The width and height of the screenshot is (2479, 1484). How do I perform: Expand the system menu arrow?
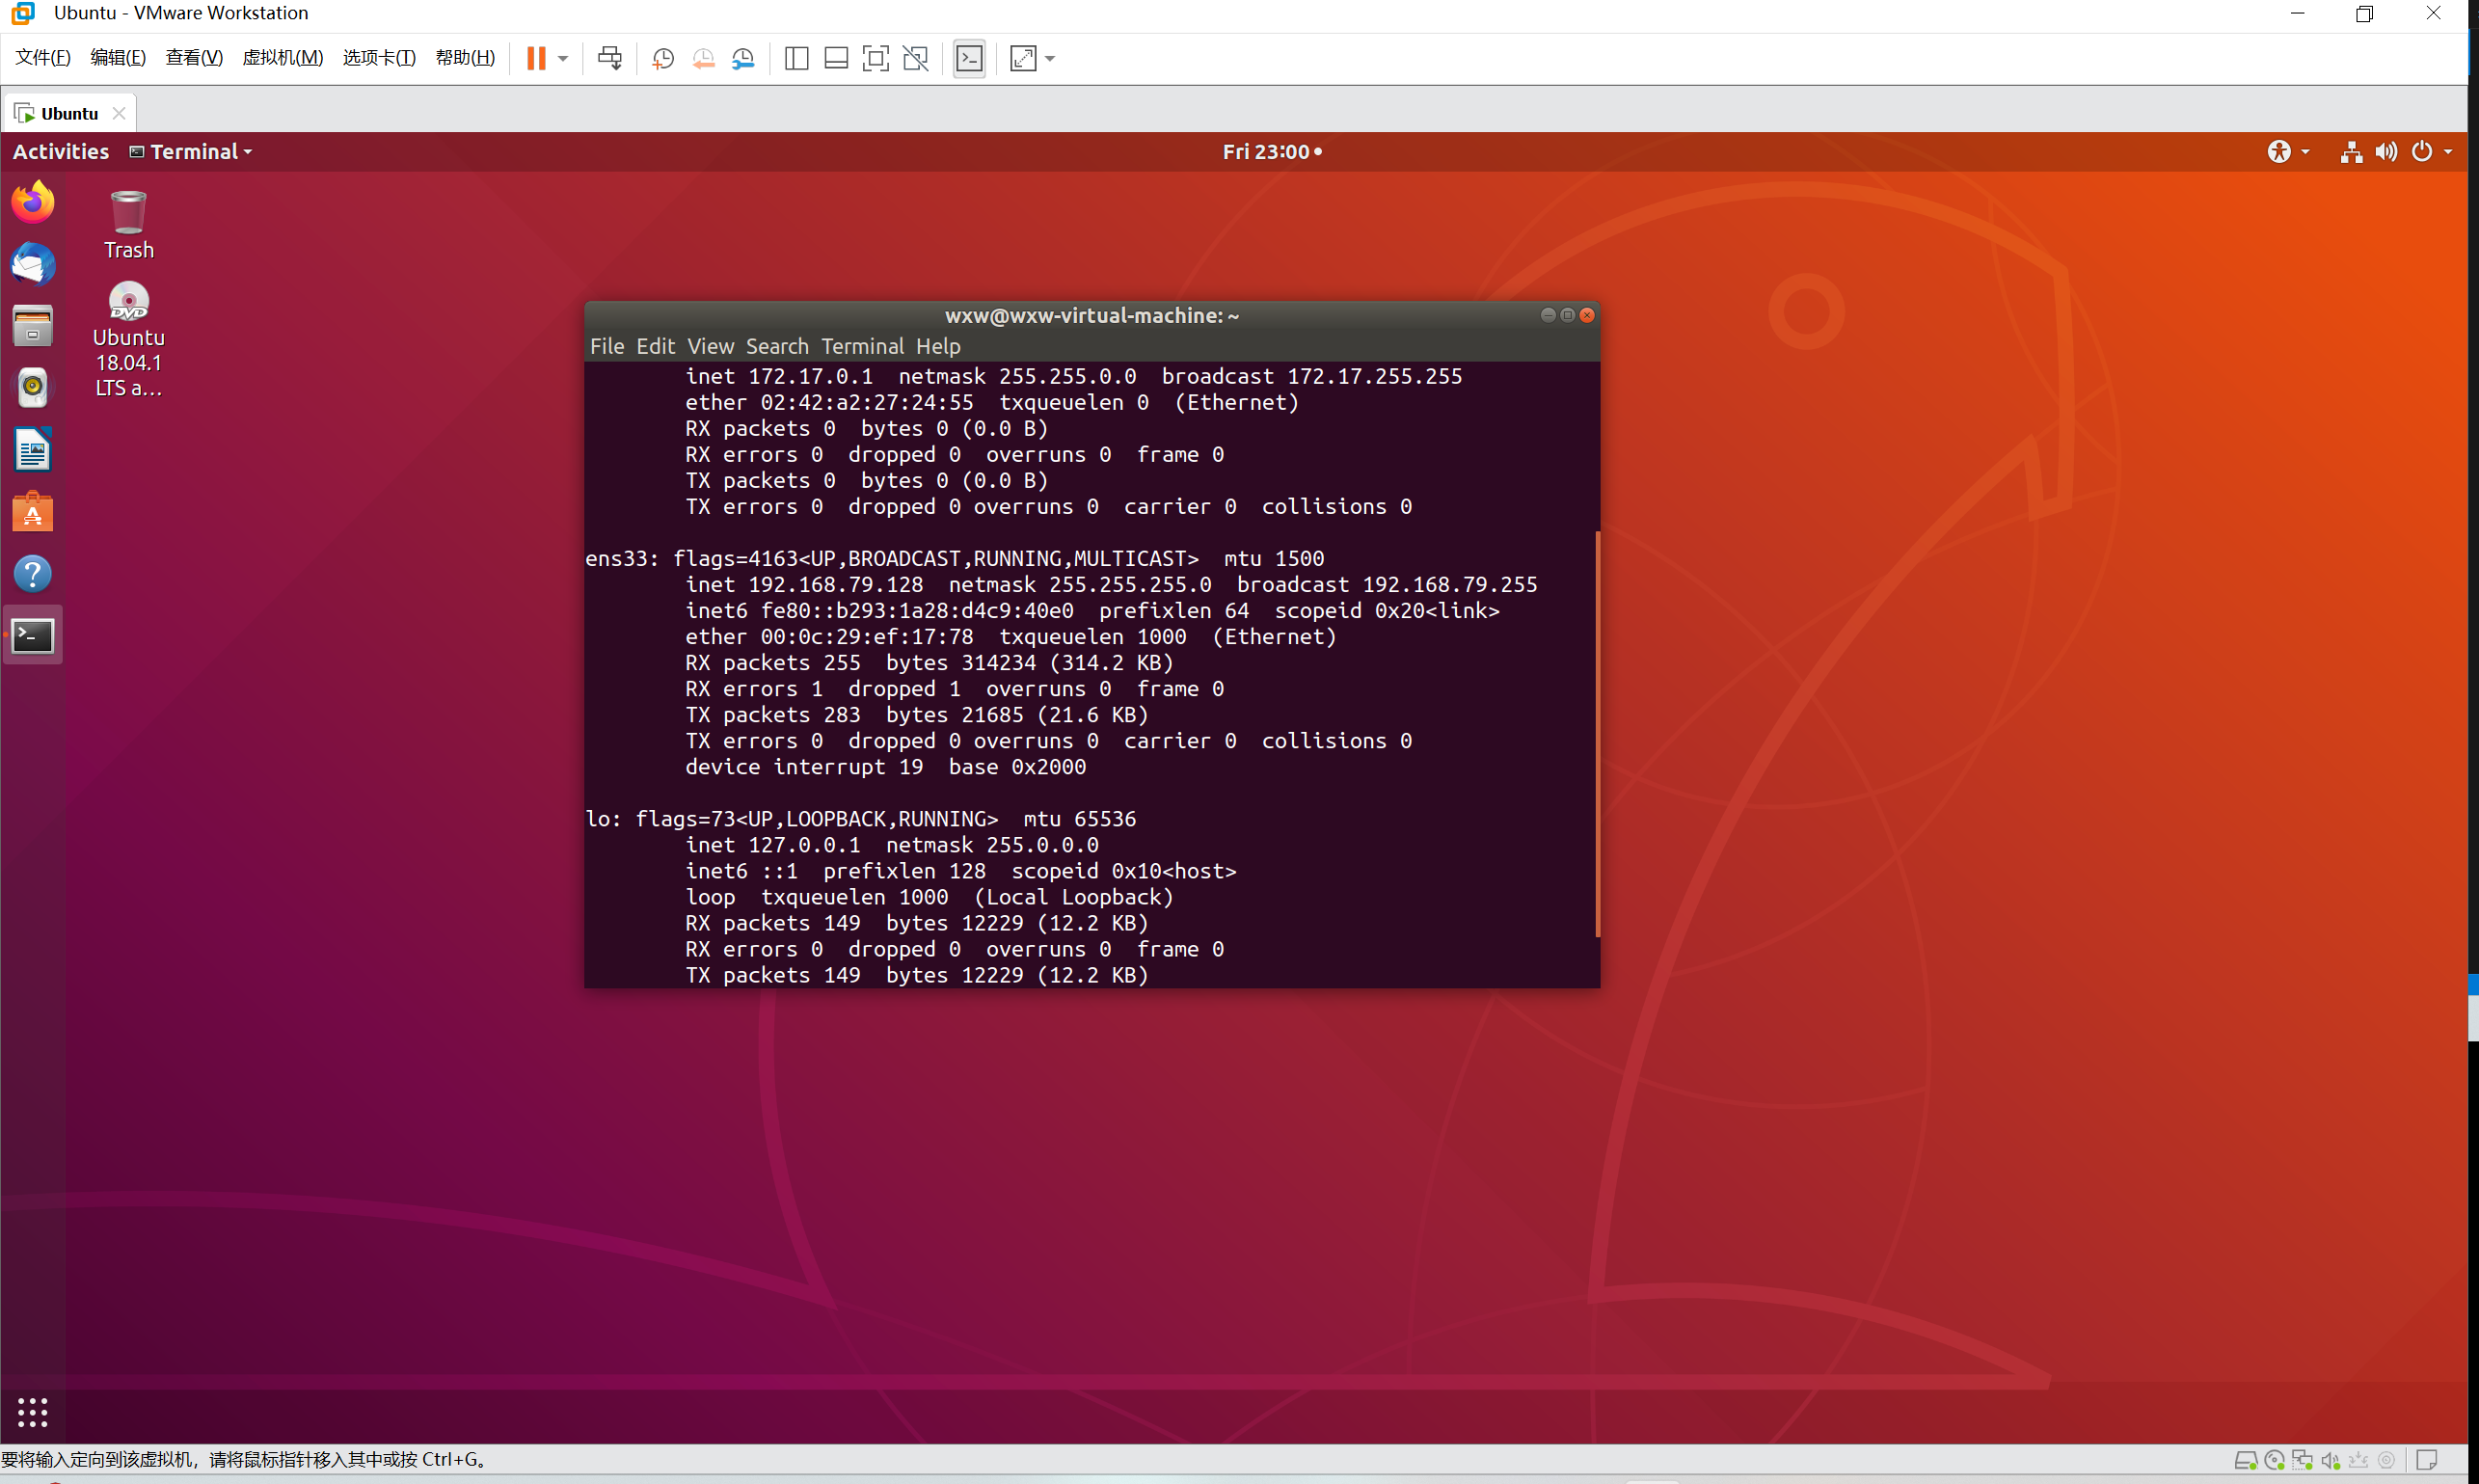(x=2448, y=152)
